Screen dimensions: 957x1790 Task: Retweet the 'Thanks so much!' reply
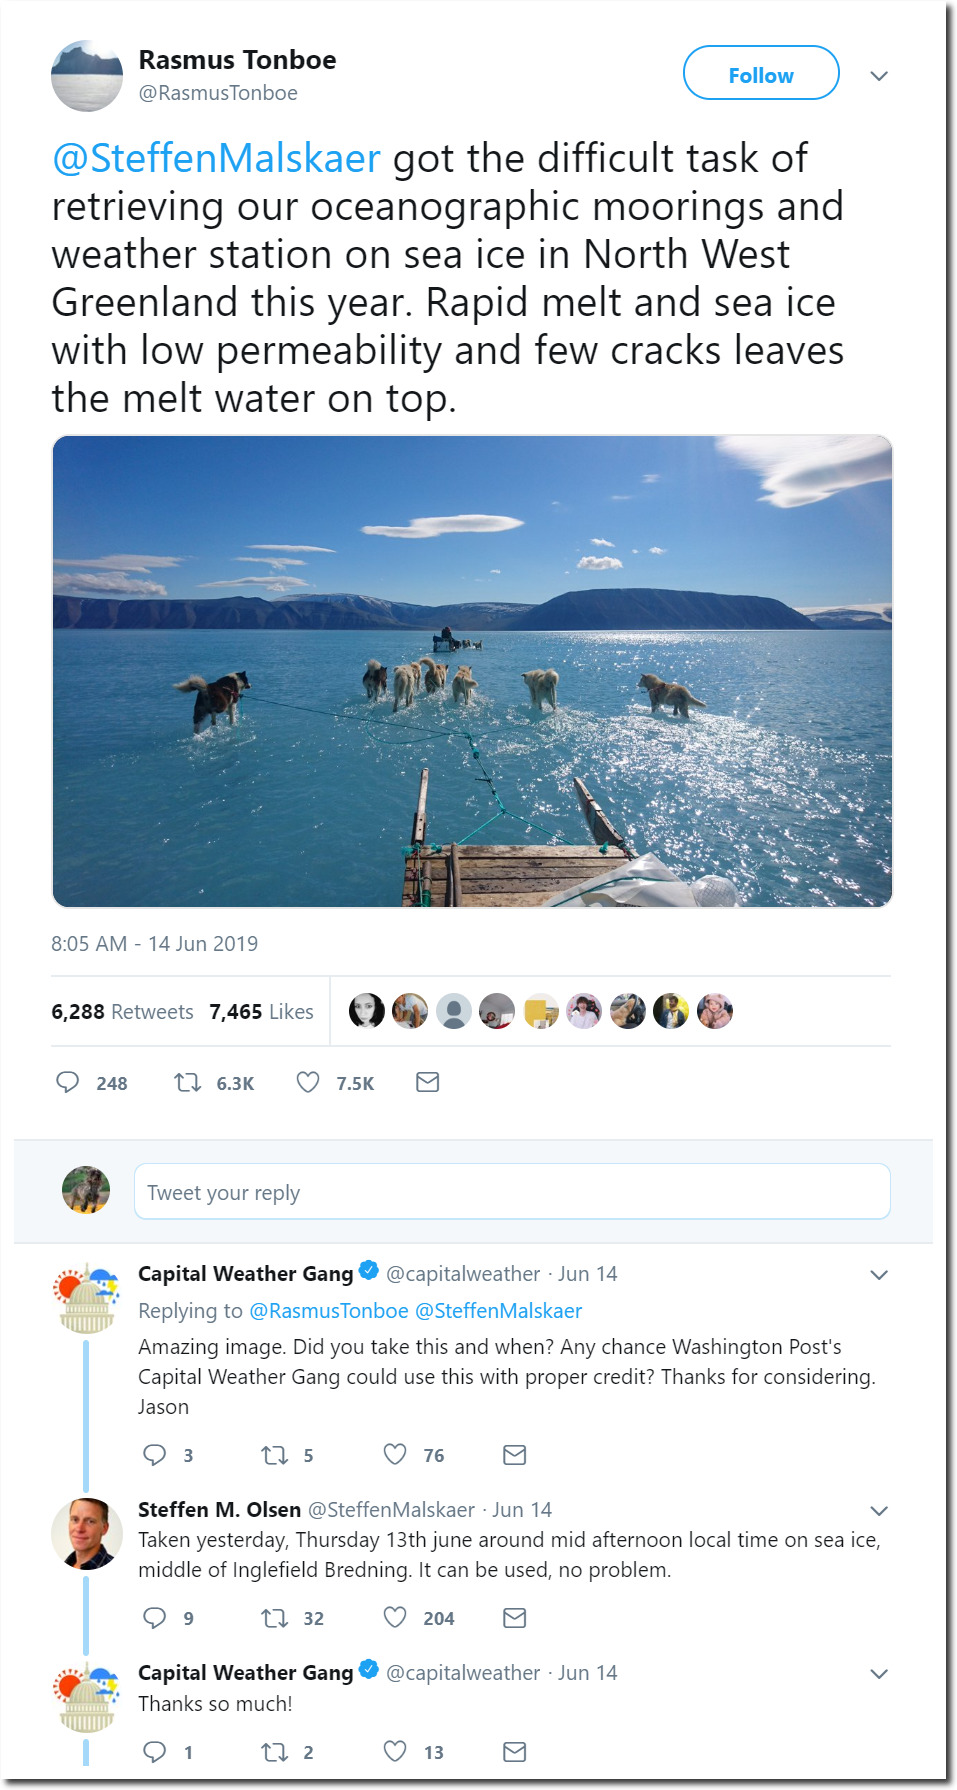pyautogui.click(x=274, y=1751)
